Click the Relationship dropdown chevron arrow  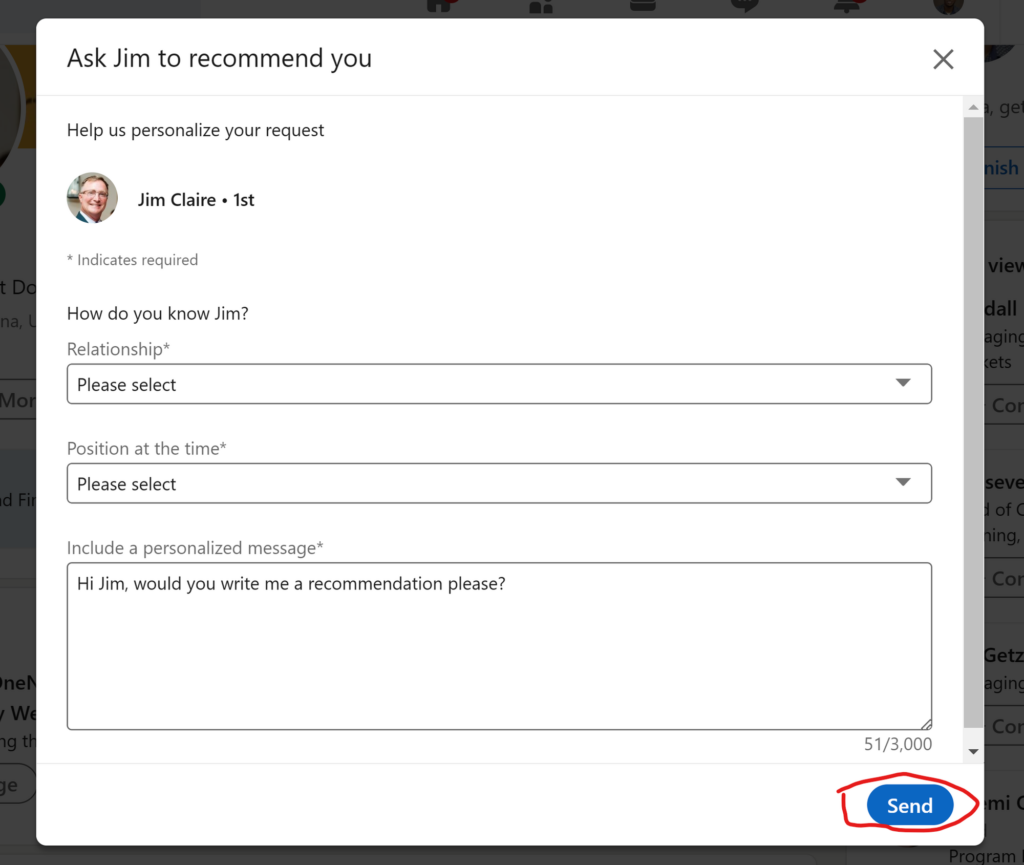903,383
